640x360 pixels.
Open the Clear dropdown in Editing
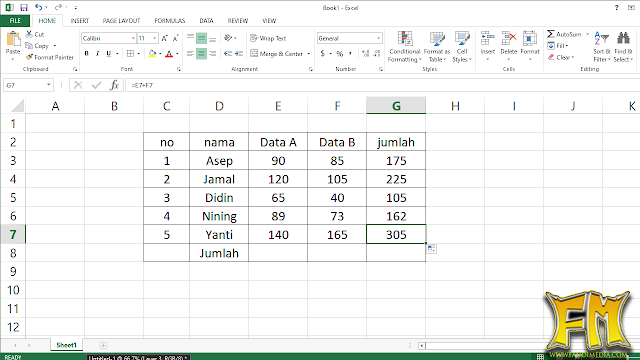pyautogui.click(x=561, y=57)
